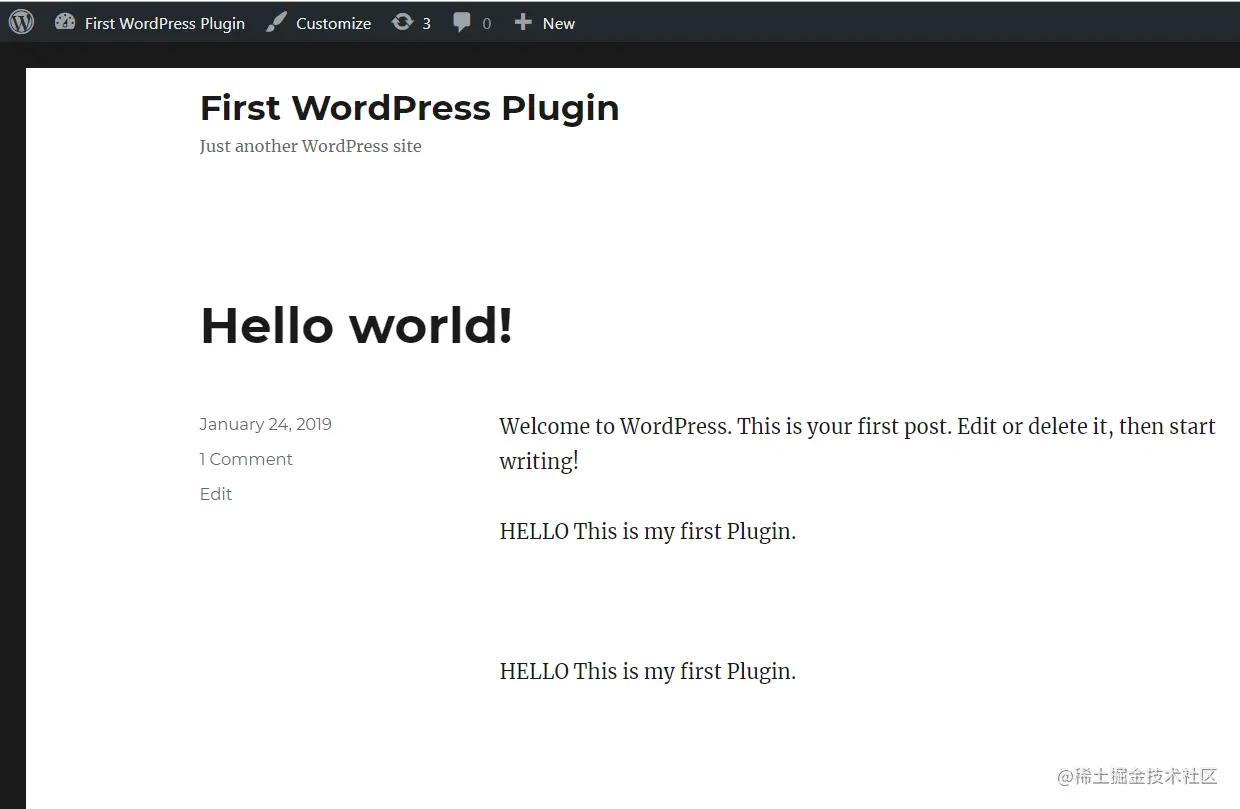Screen dimensions: 1240x809
Task: Open the WordPress logo menu
Action: coord(22,22)
